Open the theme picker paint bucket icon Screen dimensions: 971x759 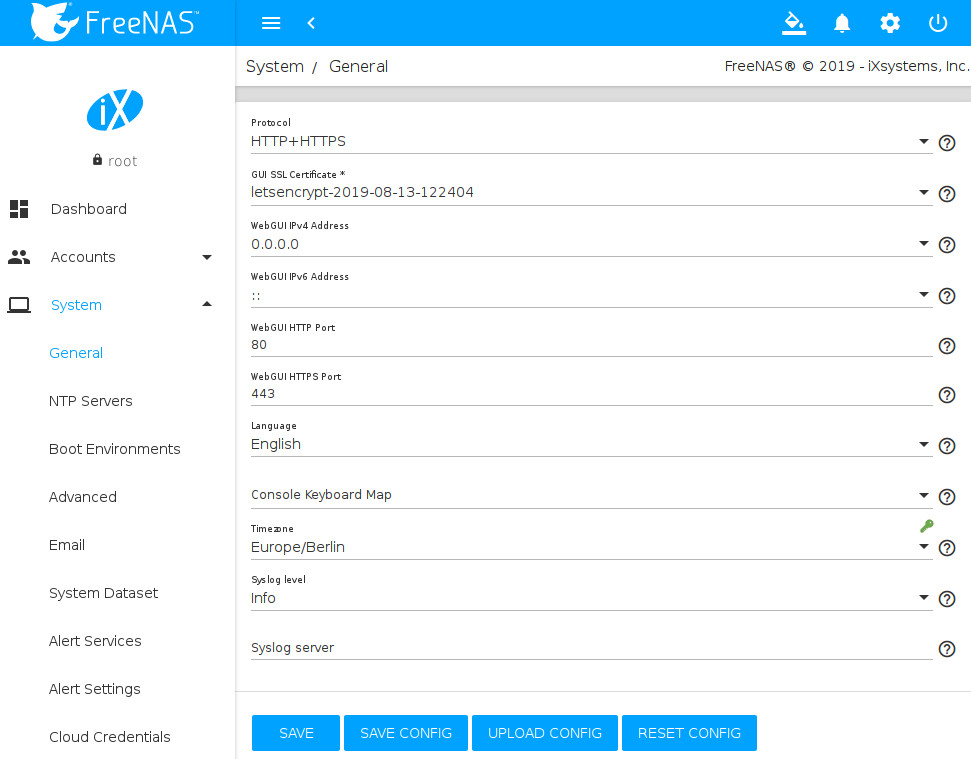click(794, 23)
